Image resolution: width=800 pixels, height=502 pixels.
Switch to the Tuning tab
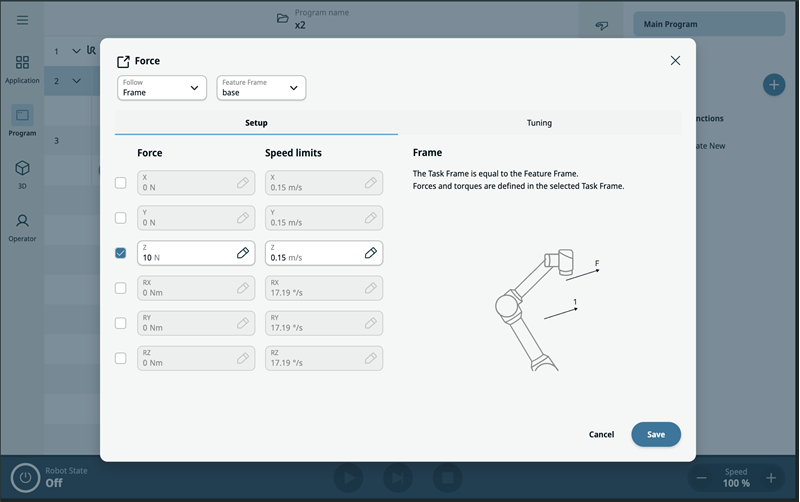click(x=539, y=123)
